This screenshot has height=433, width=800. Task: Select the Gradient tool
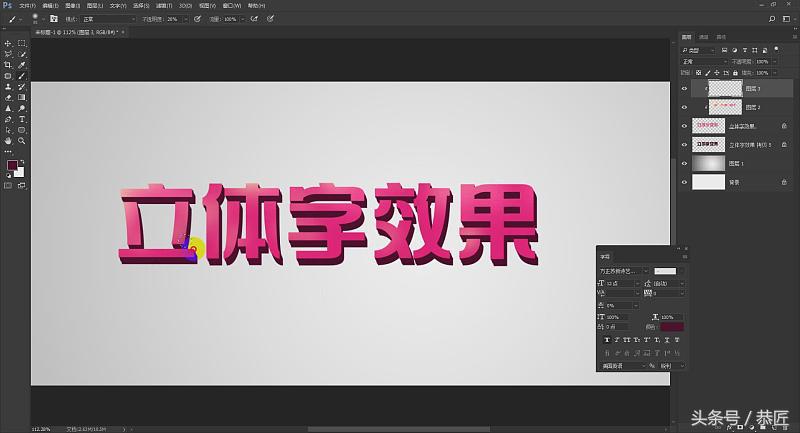click(x=21, y=97)
